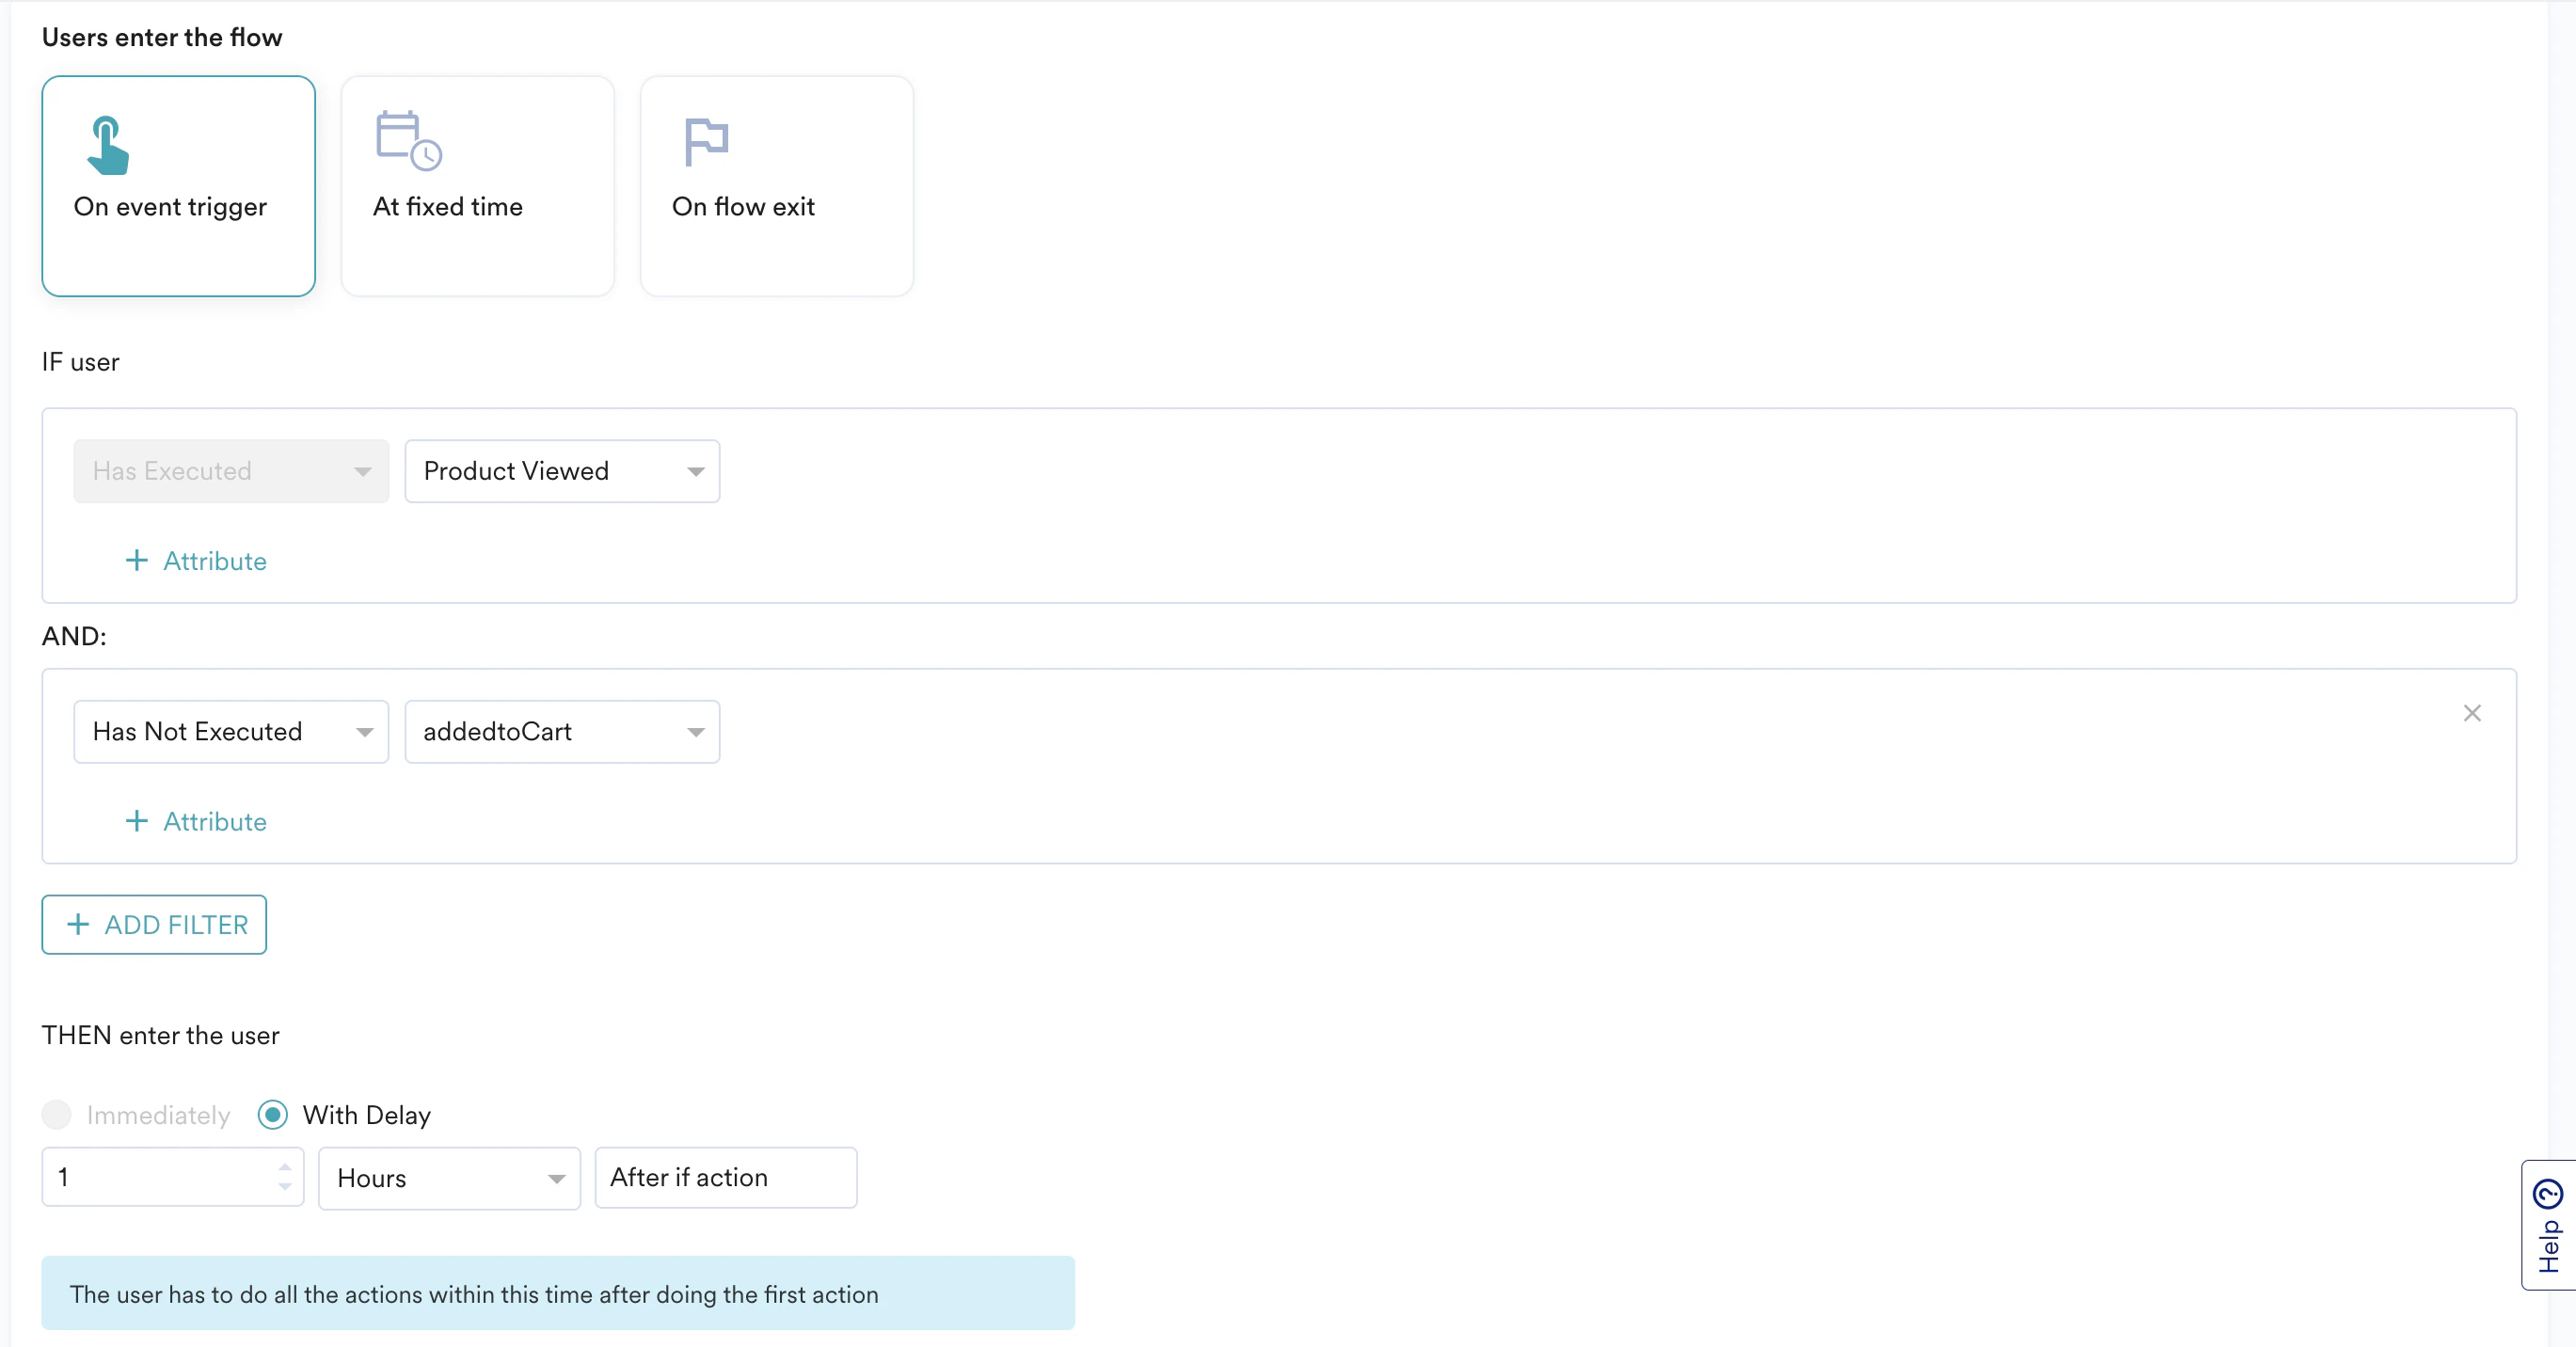This screenshot has height=1347, width=2576.
Task: Click plus icon beside second Attribute link
Action: point(137,821)
